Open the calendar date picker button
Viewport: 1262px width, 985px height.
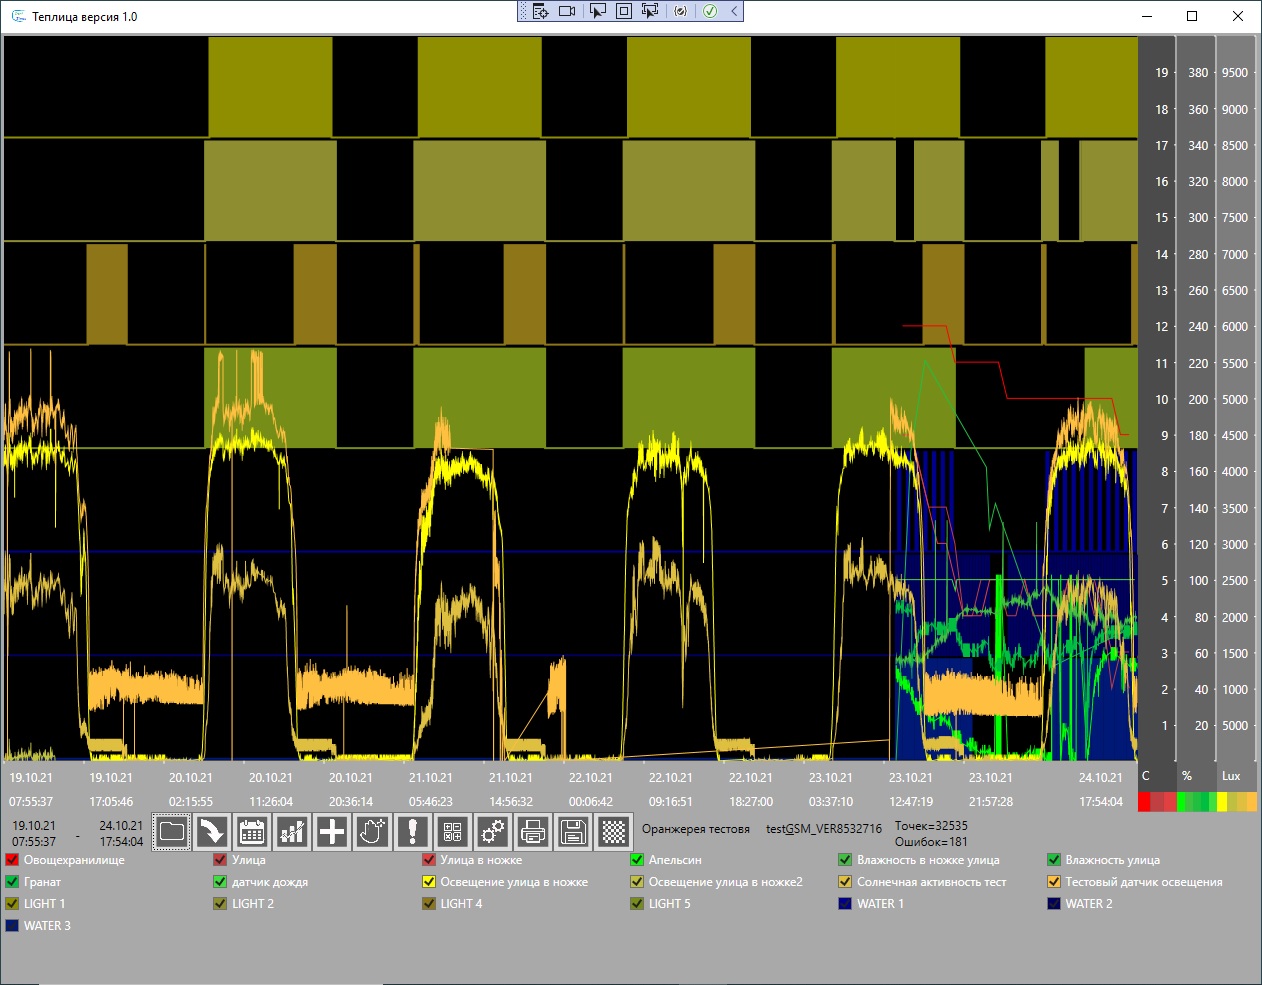(252, 831)
